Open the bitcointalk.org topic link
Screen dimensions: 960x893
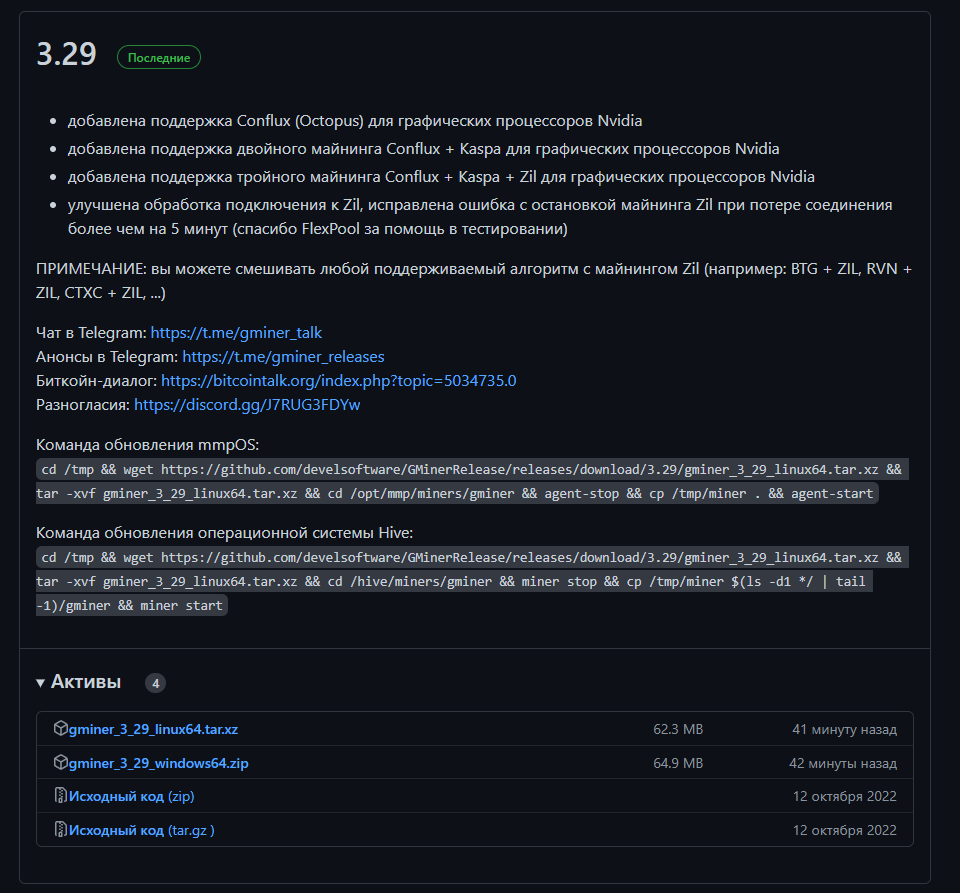pyautogui.click(x=339, y=381)
